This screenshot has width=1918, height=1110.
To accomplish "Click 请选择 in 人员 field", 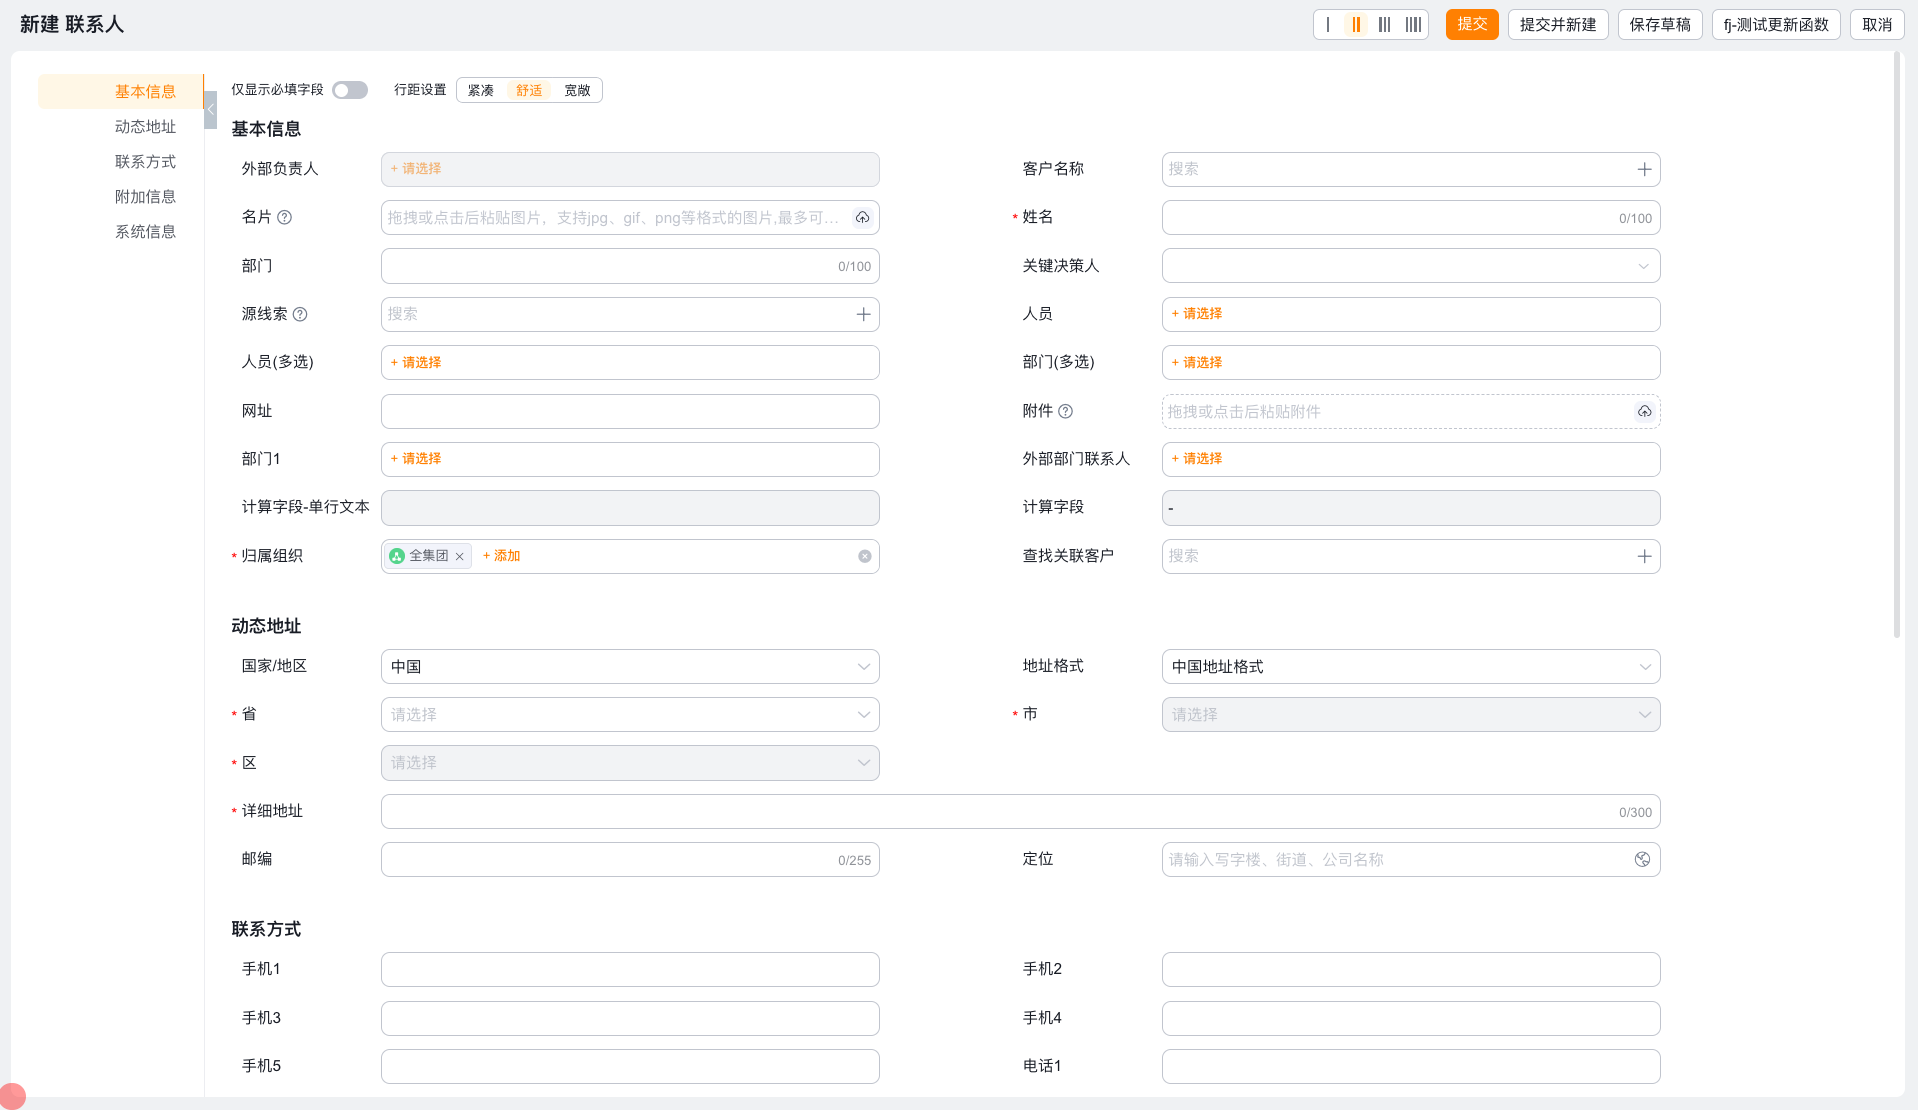I will (x=1197, y=314).
